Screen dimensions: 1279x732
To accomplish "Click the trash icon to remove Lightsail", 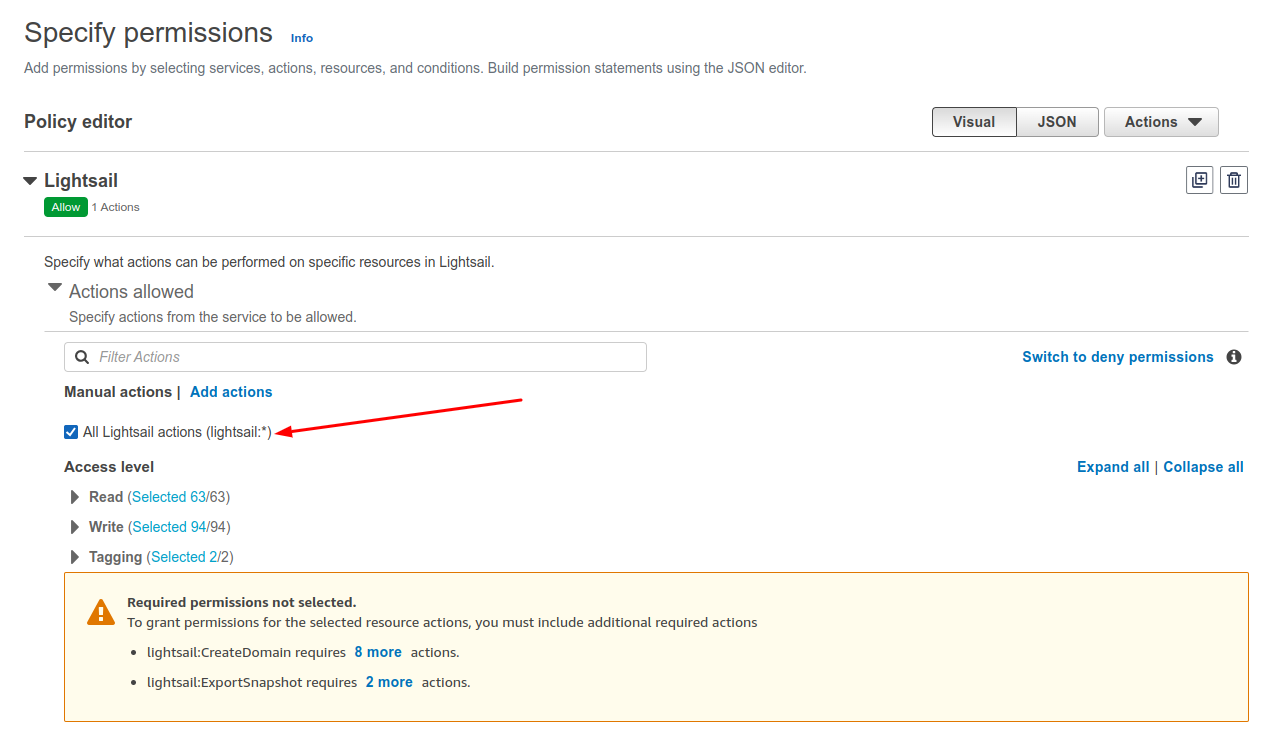I will 1234,180.
